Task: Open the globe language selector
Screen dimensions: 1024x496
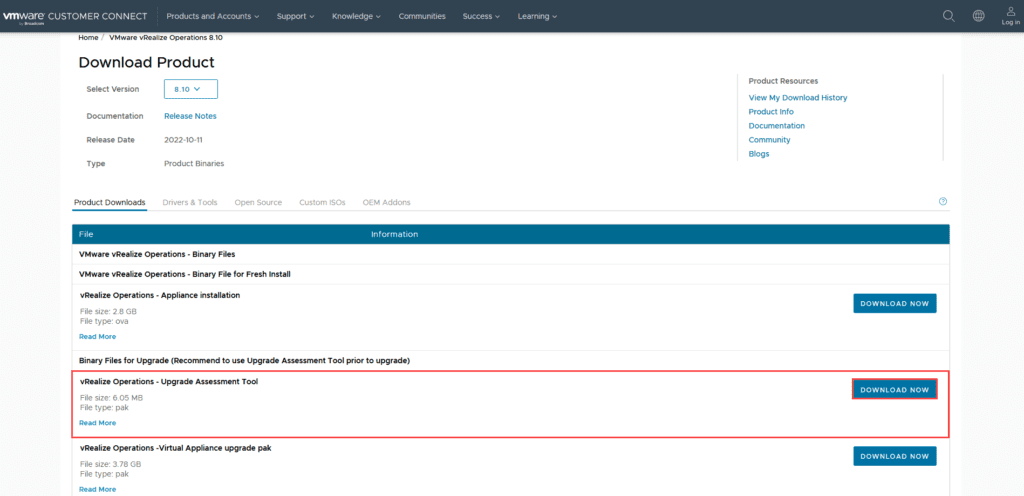Action: [978, 16]
